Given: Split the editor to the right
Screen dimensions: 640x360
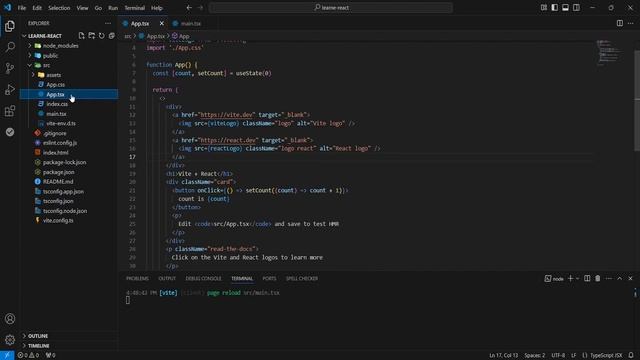Looking at the screenshot, I should pyautogui.click(x=620, y=23).
